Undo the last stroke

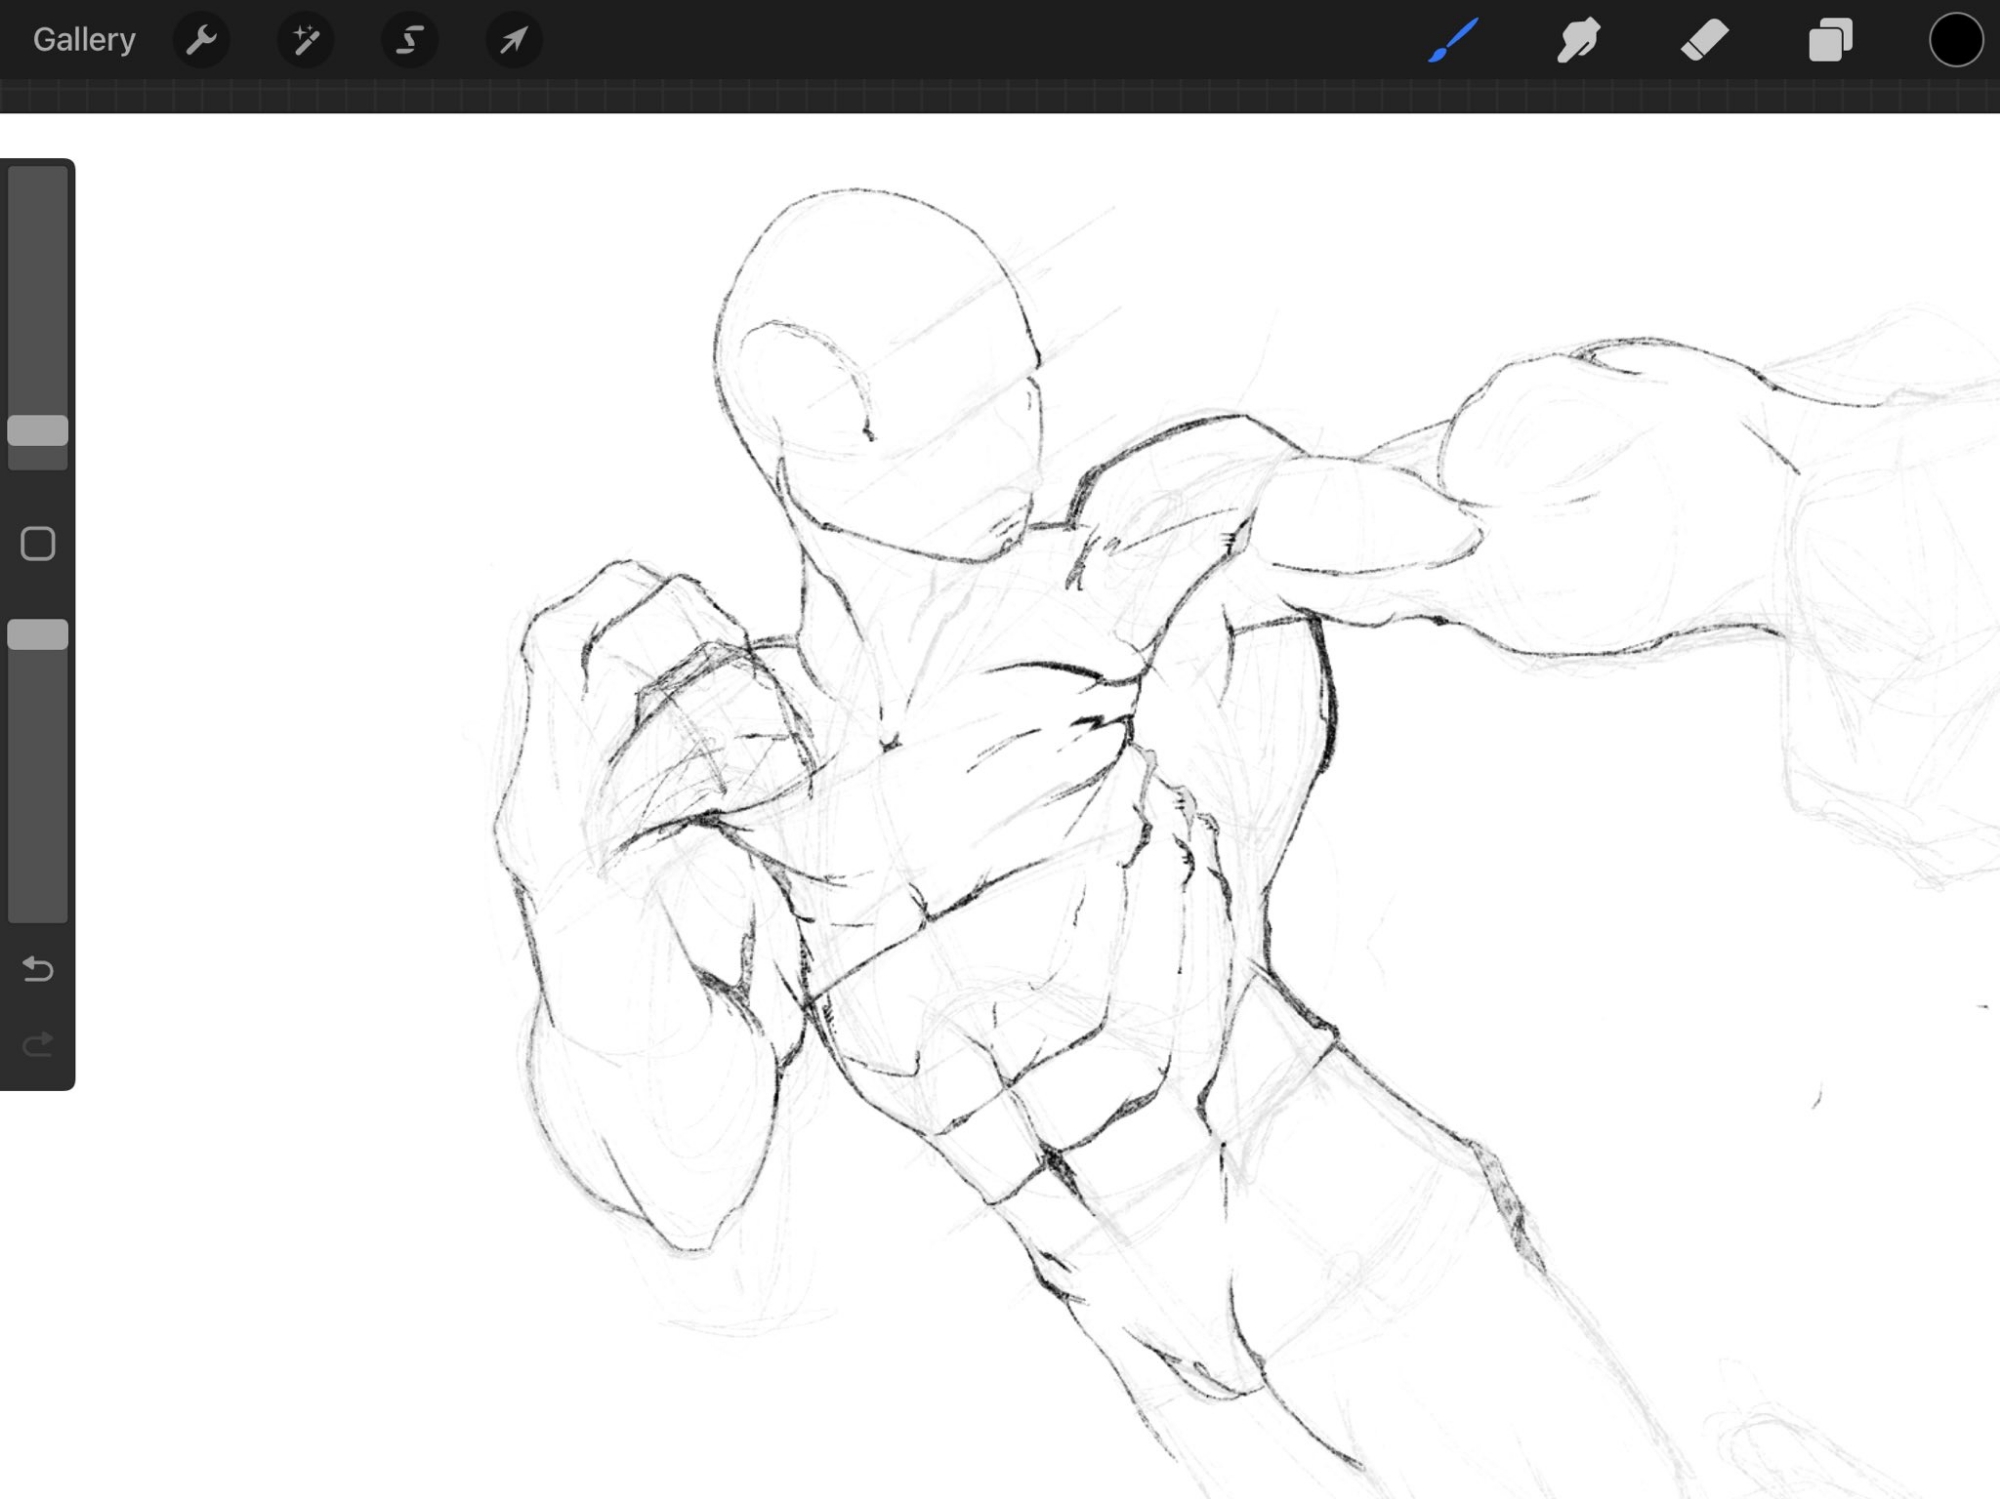[38, 968]
